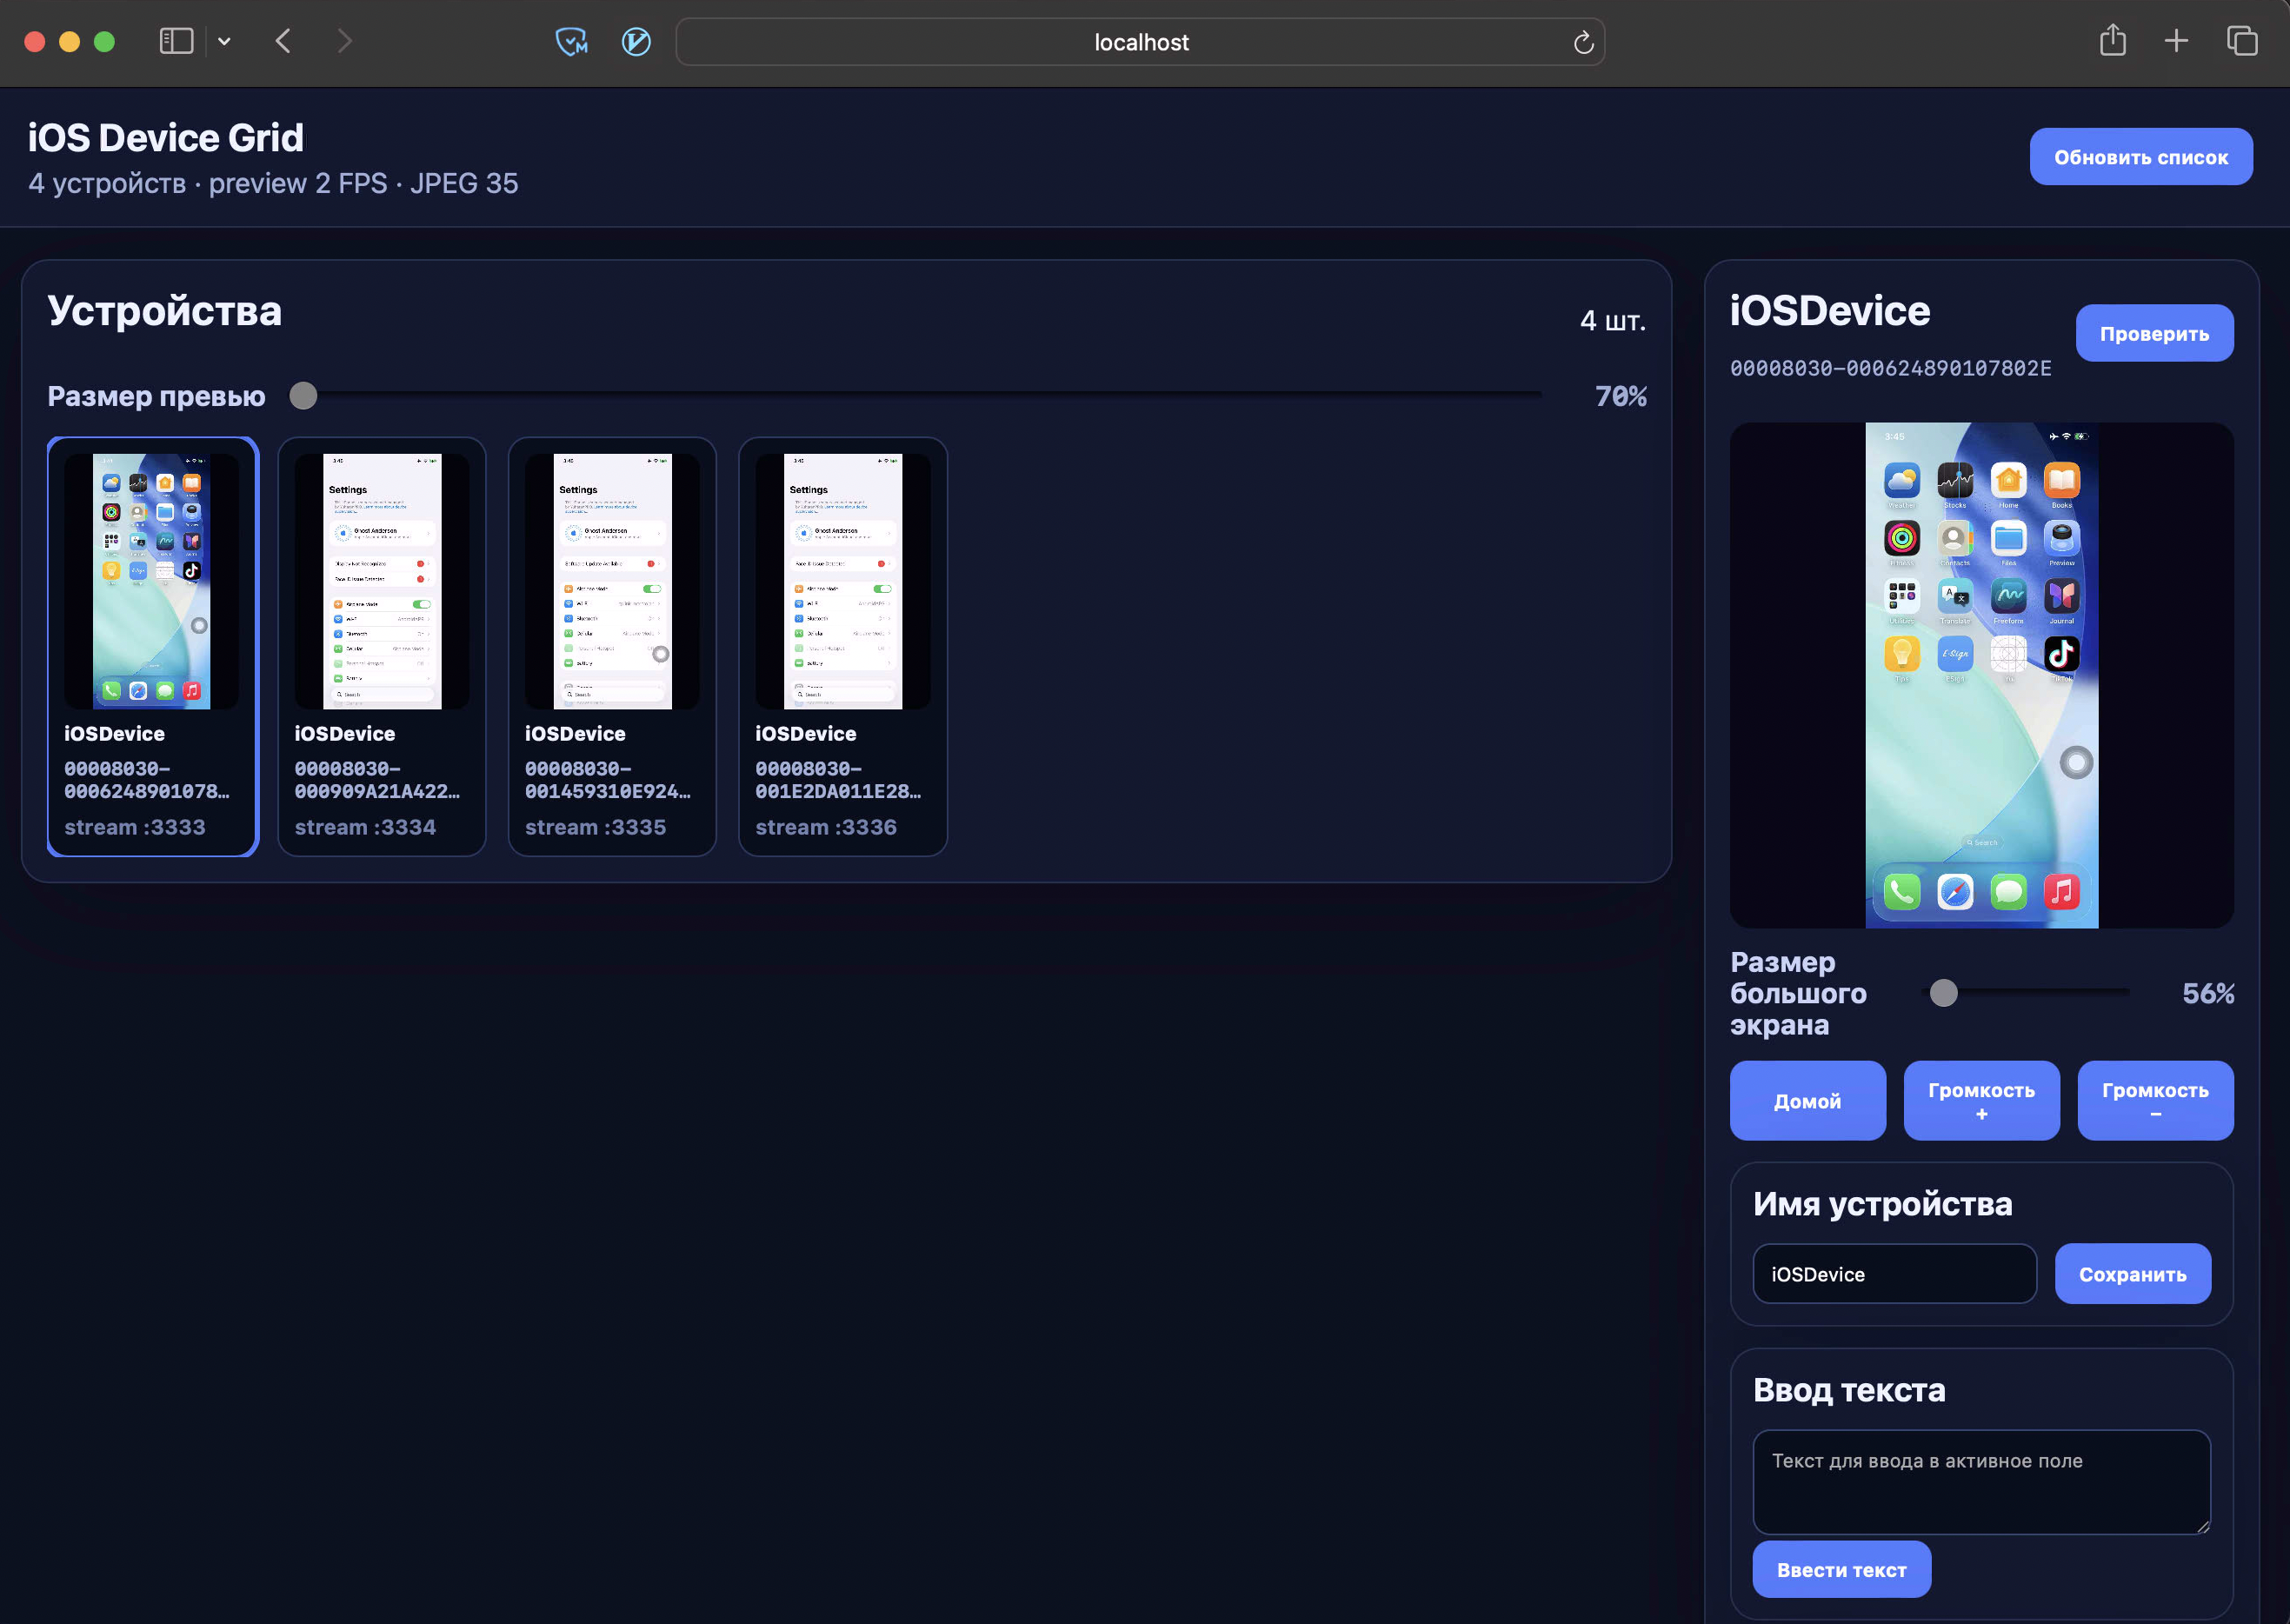Open Files app in the large preview
The width and height of the screenshot is (2290, 1624).
[x=2008, y=539]
